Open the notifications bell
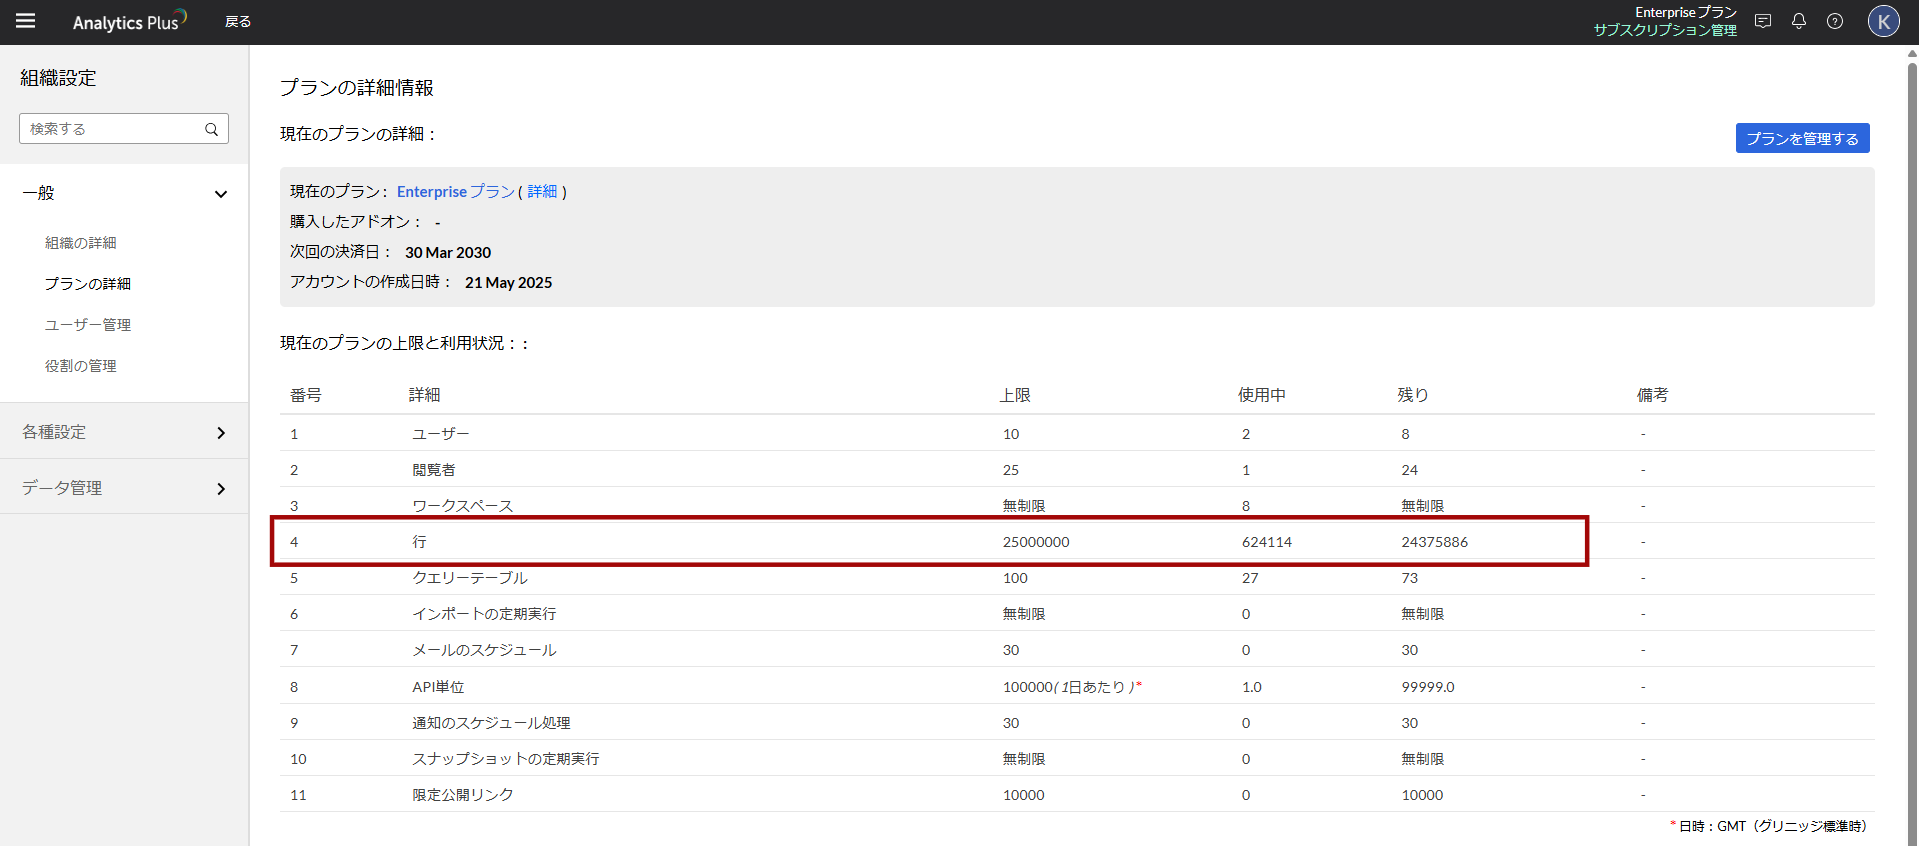This screenshot has height=846, width=1919. (1799, 21)
